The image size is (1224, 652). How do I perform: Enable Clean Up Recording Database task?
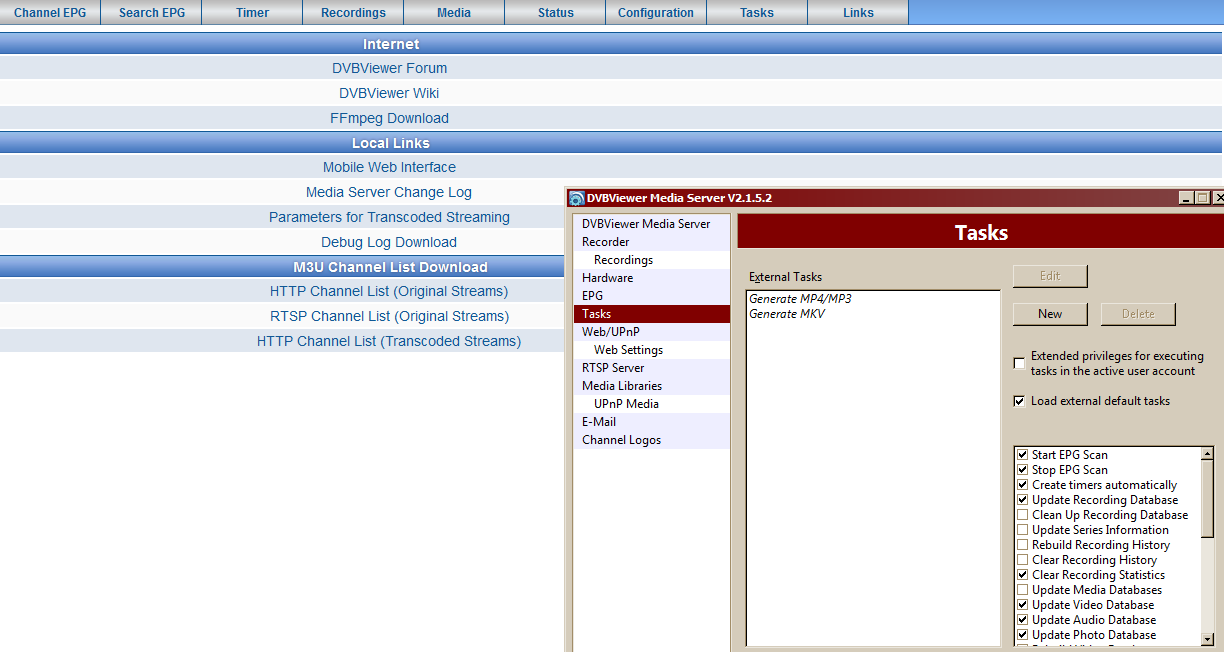tap(1022, 515)
